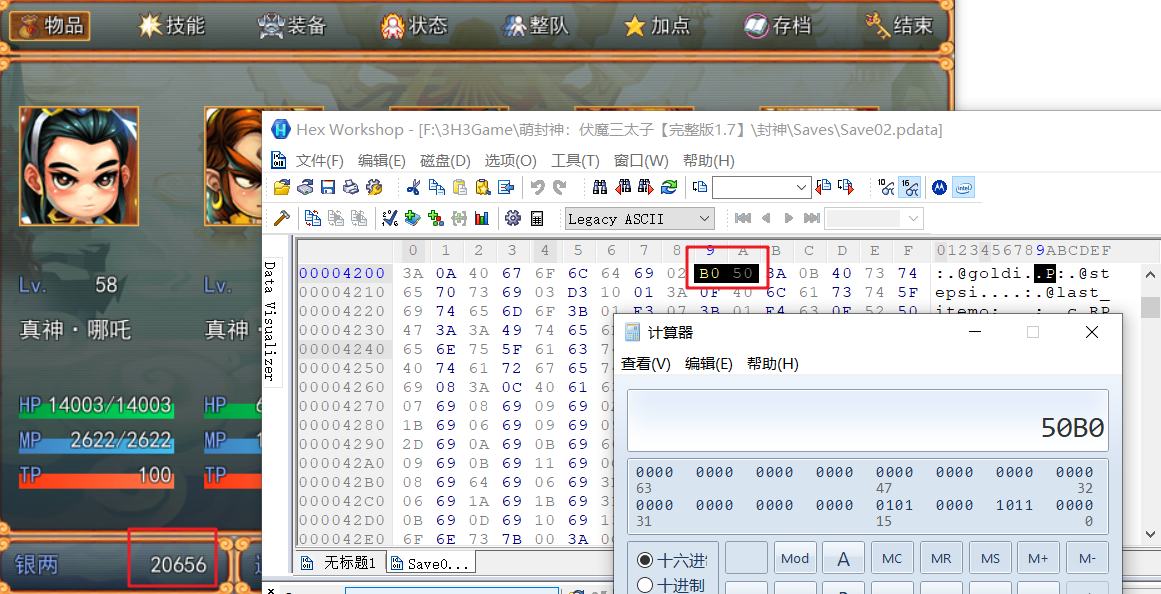Toggle the 0101 bit group in calculator
Screen dimensions: 1161x594
coord(894,505)
